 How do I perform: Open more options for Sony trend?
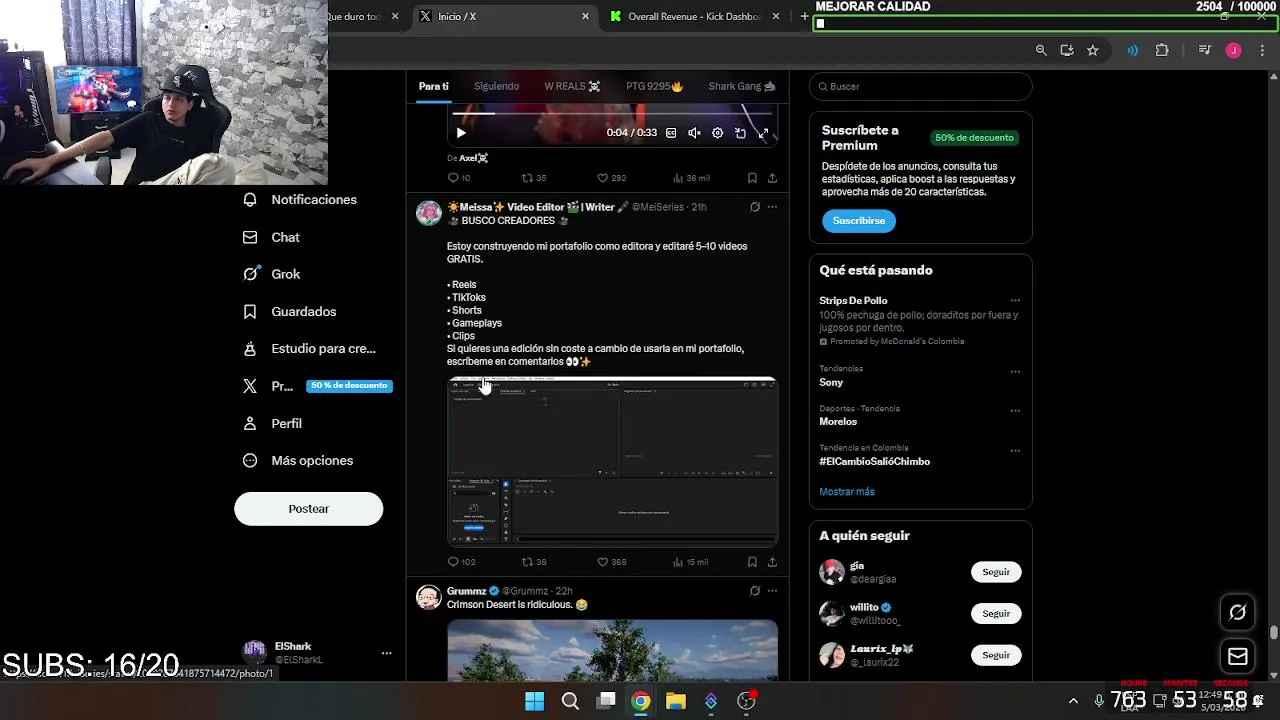(1015, 371)
